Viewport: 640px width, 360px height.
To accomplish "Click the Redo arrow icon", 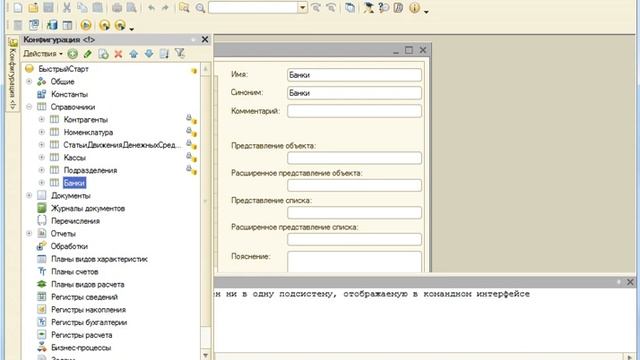I will click(x=165, y=7).
